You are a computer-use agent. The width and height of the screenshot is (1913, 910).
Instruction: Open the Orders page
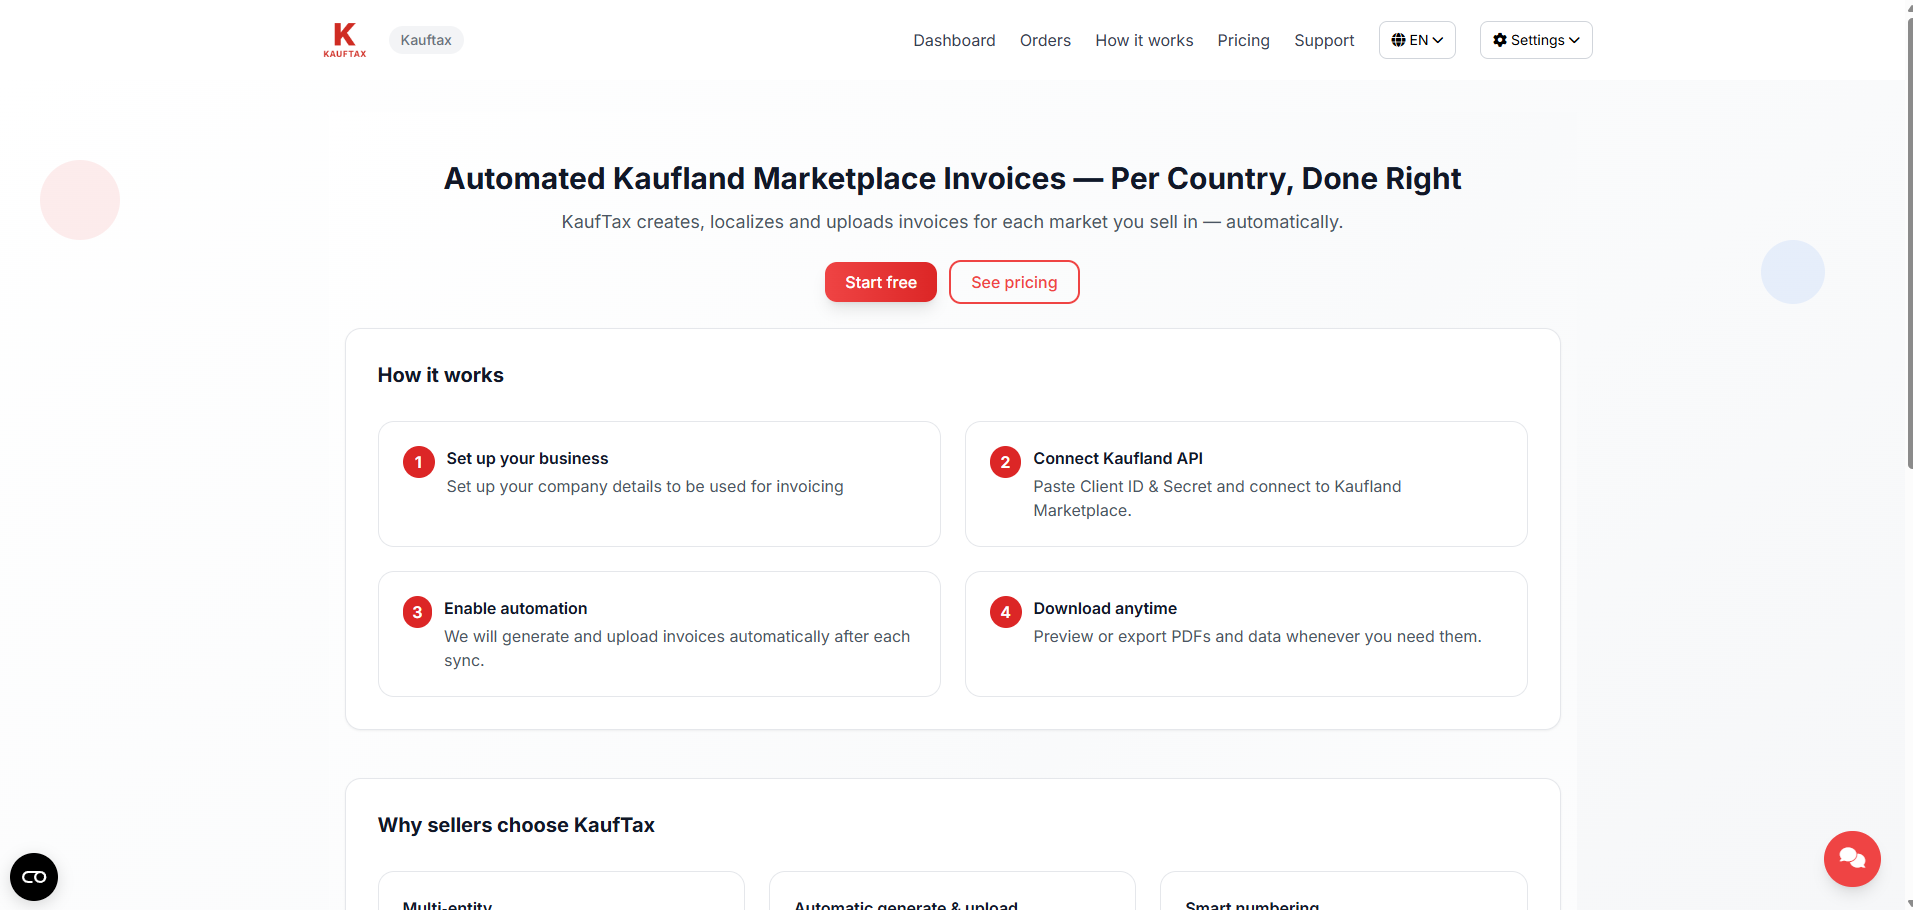tap(1045, 40)
